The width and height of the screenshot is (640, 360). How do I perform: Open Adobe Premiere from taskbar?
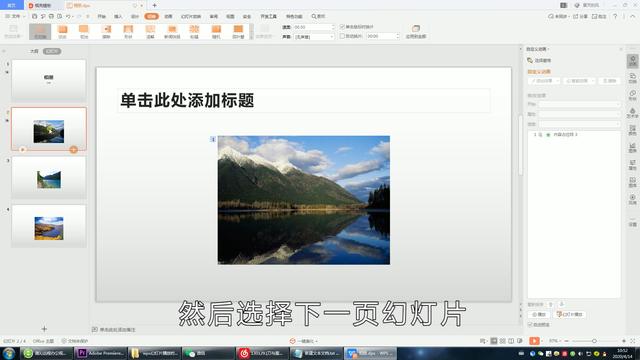click(x=100, y=353)
